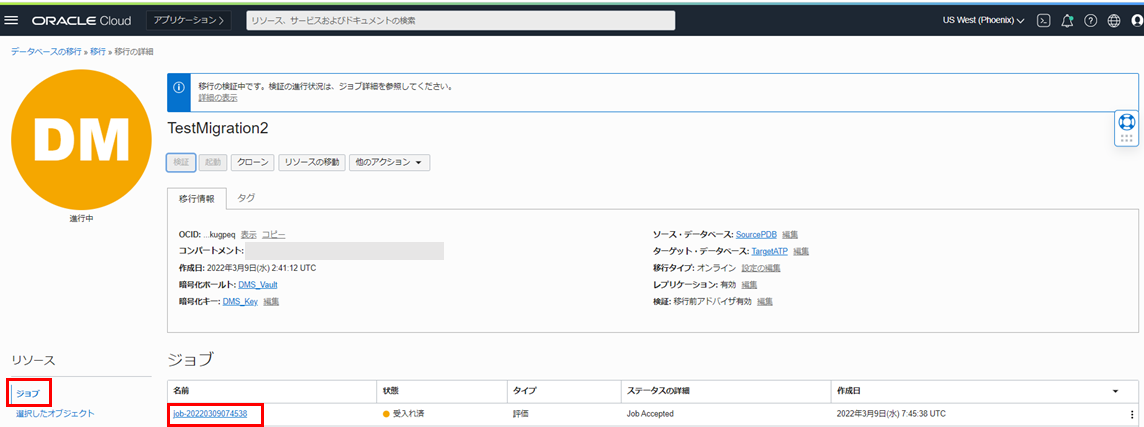Click the リソースの移動 button
This screenshot has width=1144, height=427.
pos(311,162)
